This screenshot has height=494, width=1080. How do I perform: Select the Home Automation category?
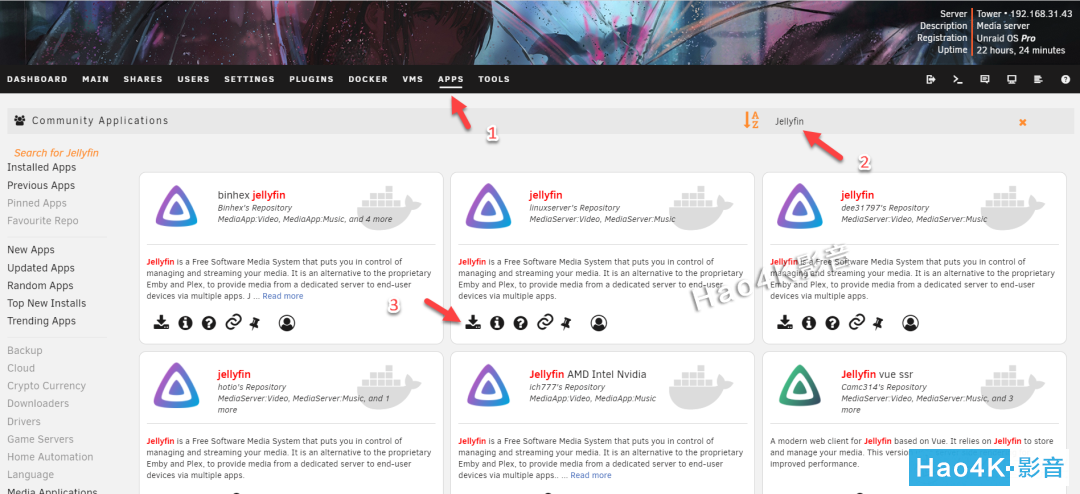[50, 457]
